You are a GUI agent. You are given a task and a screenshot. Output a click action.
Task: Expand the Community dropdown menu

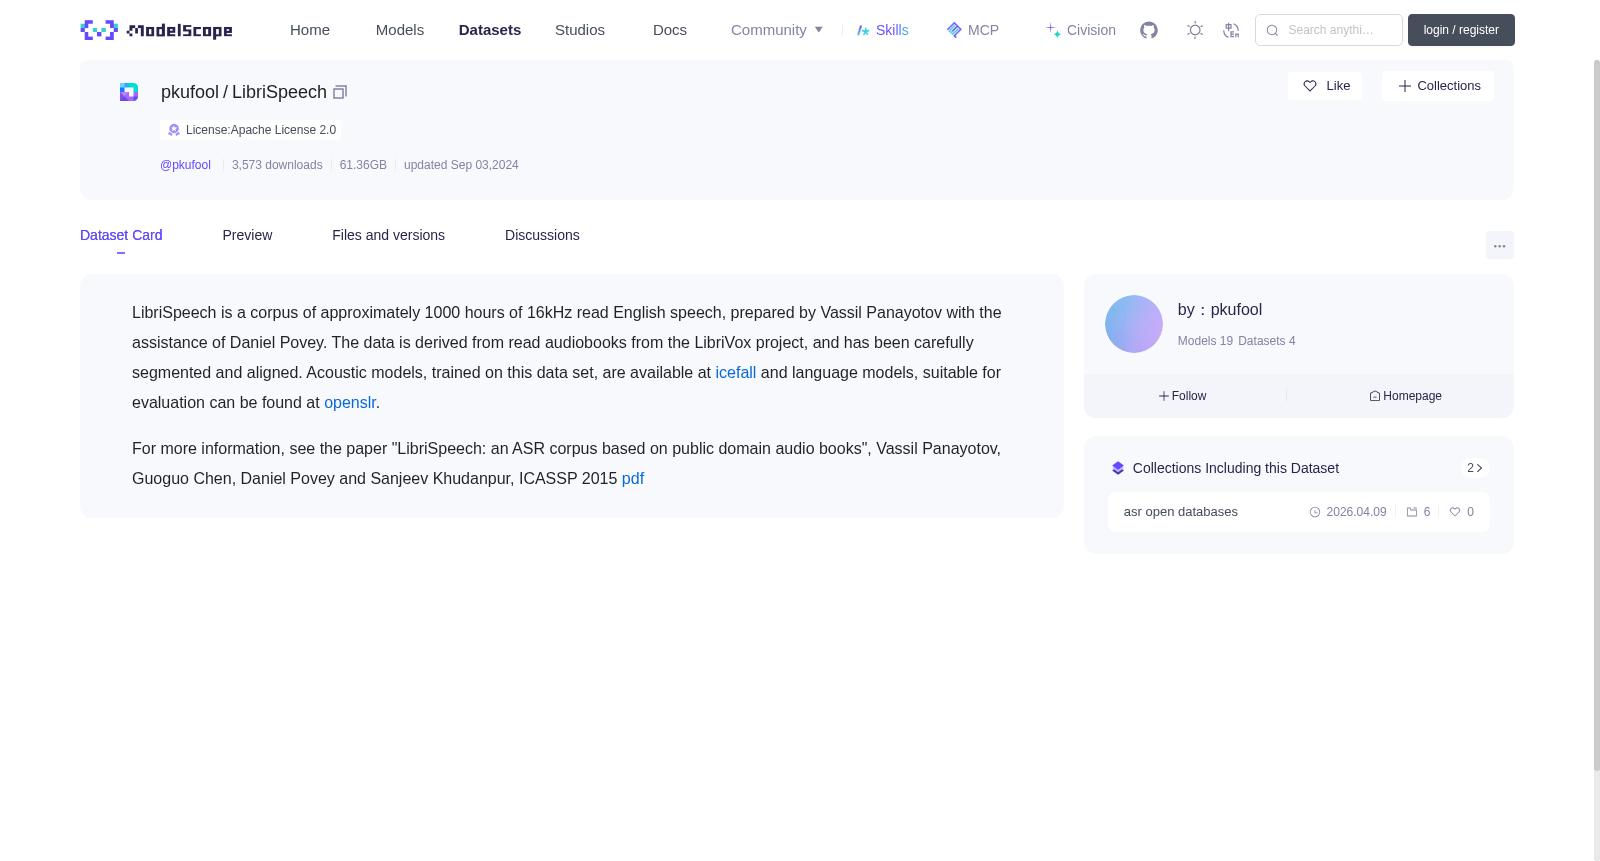[x=777, y=30]
